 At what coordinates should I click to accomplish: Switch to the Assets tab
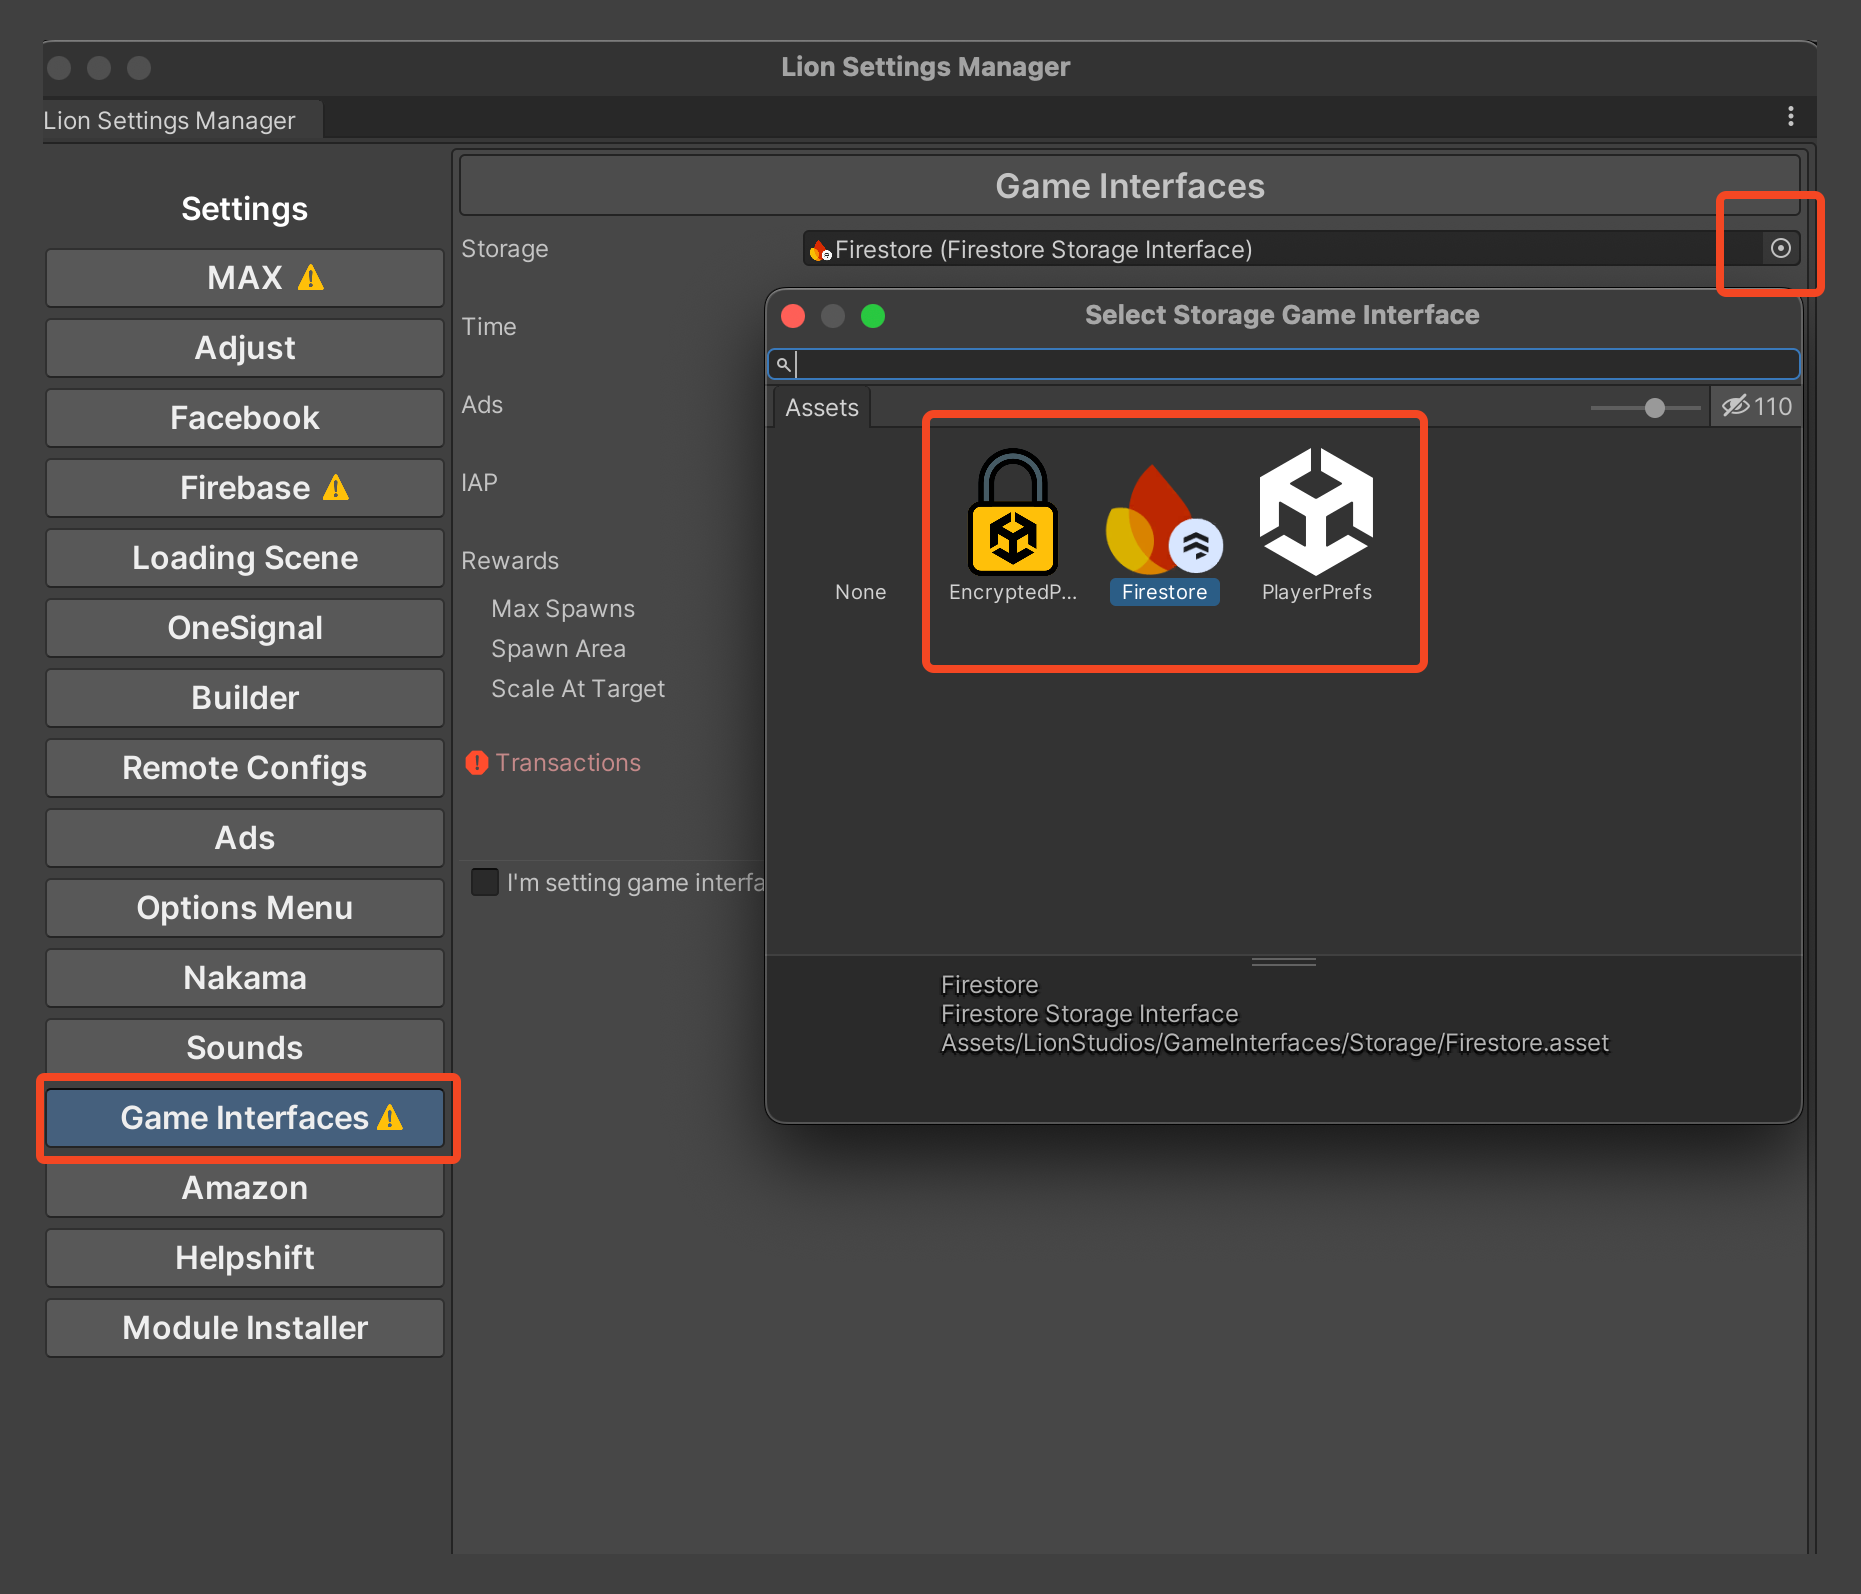tap(821, 408)
